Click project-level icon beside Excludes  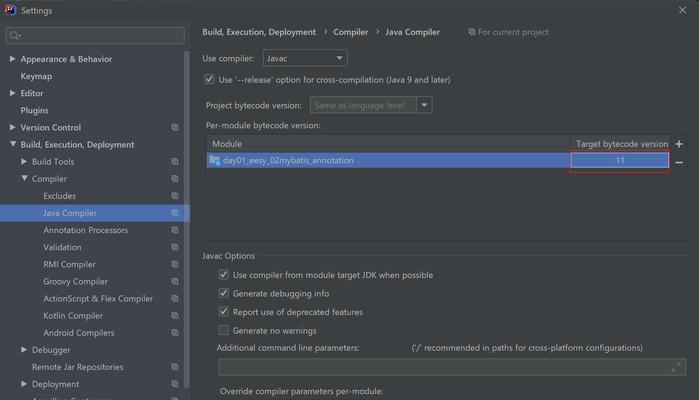coord(175,196)
